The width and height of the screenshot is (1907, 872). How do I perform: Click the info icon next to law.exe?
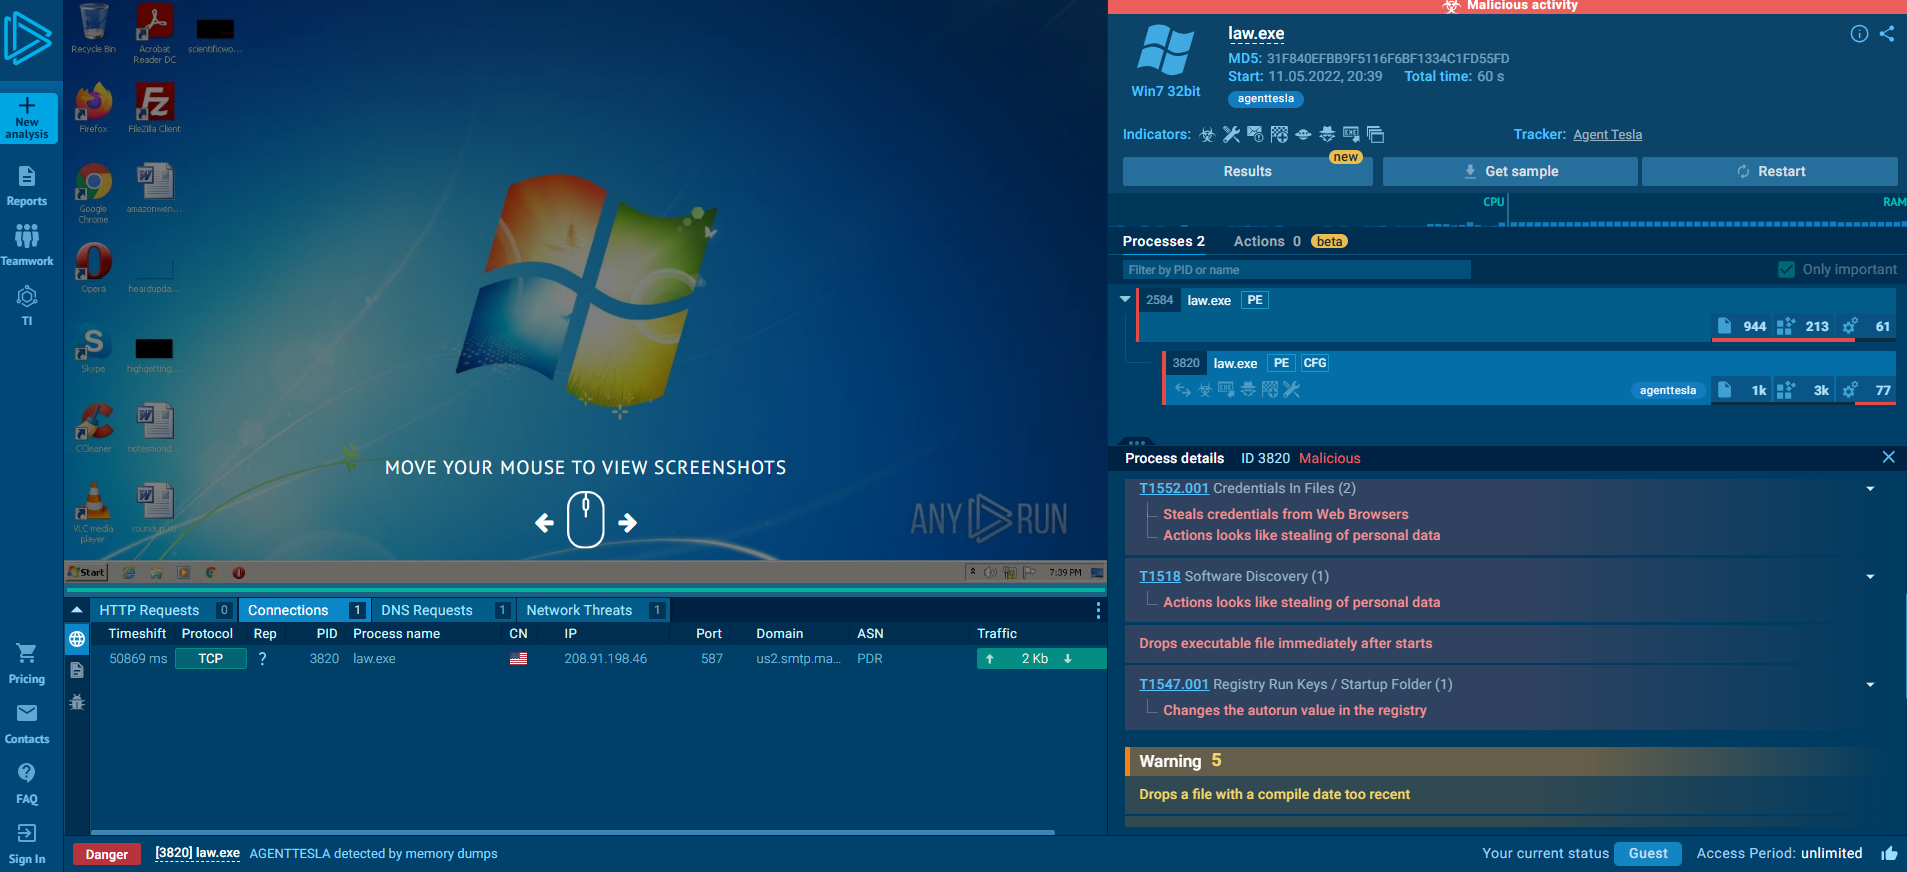[1859, 34]
